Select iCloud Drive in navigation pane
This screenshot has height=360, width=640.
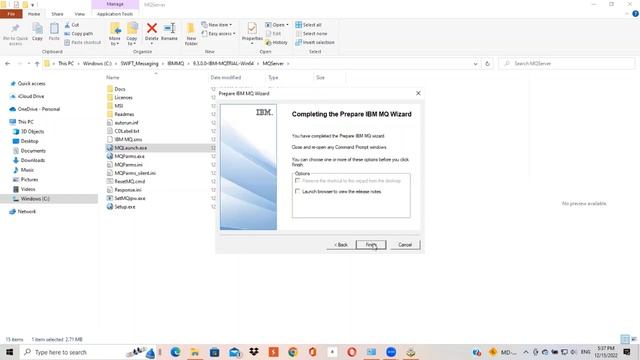(x=31, y=96)
